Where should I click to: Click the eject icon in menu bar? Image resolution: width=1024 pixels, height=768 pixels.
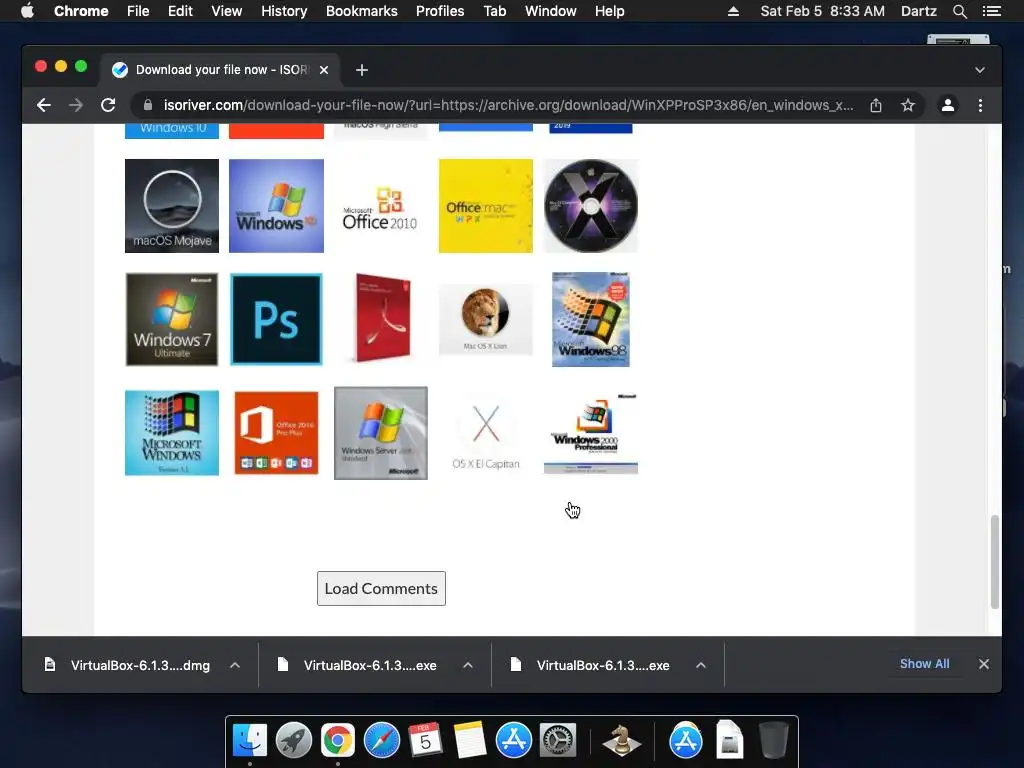click(x=733, y=10)
